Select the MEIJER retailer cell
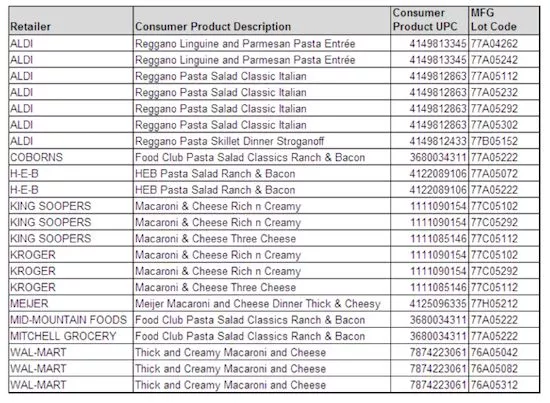Viewport: 550px width, 403px height. (x=71, y=303)
